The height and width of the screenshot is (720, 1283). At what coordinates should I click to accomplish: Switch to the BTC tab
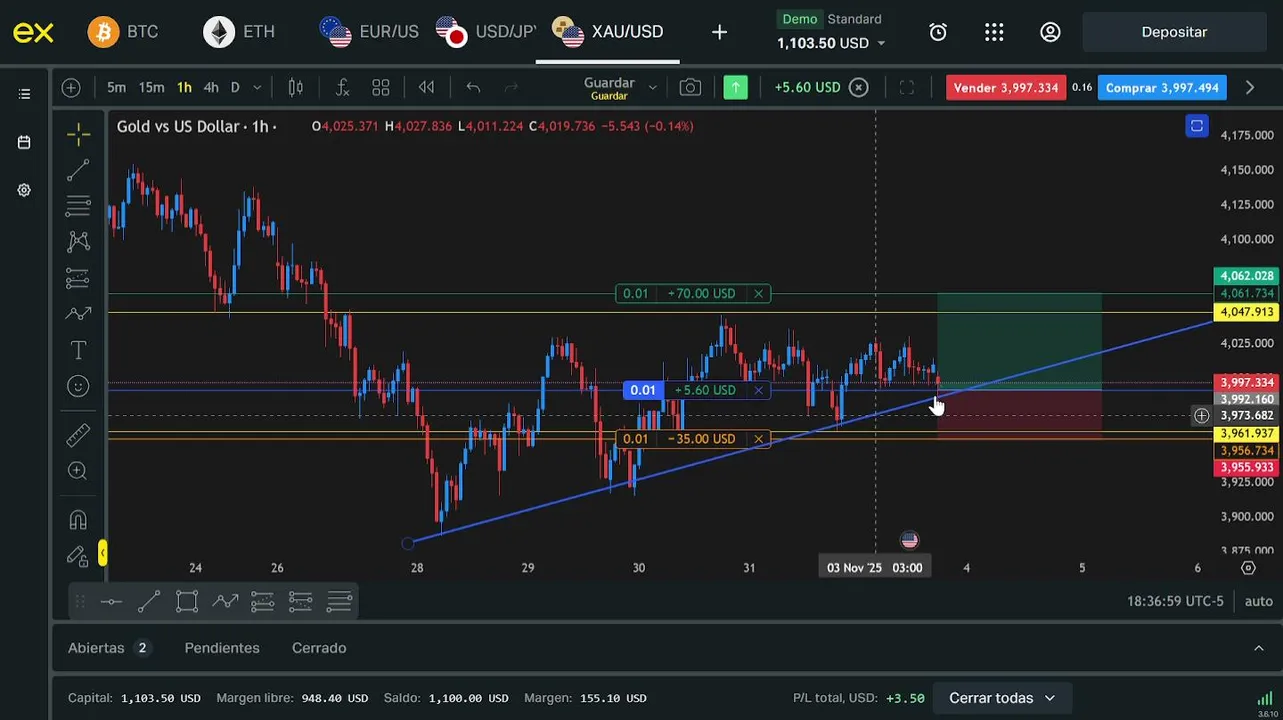point(124,32)
